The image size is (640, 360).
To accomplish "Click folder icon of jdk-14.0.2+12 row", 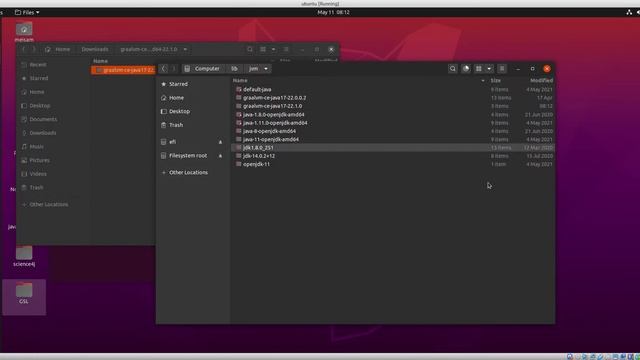I will [x=239, y=156].
